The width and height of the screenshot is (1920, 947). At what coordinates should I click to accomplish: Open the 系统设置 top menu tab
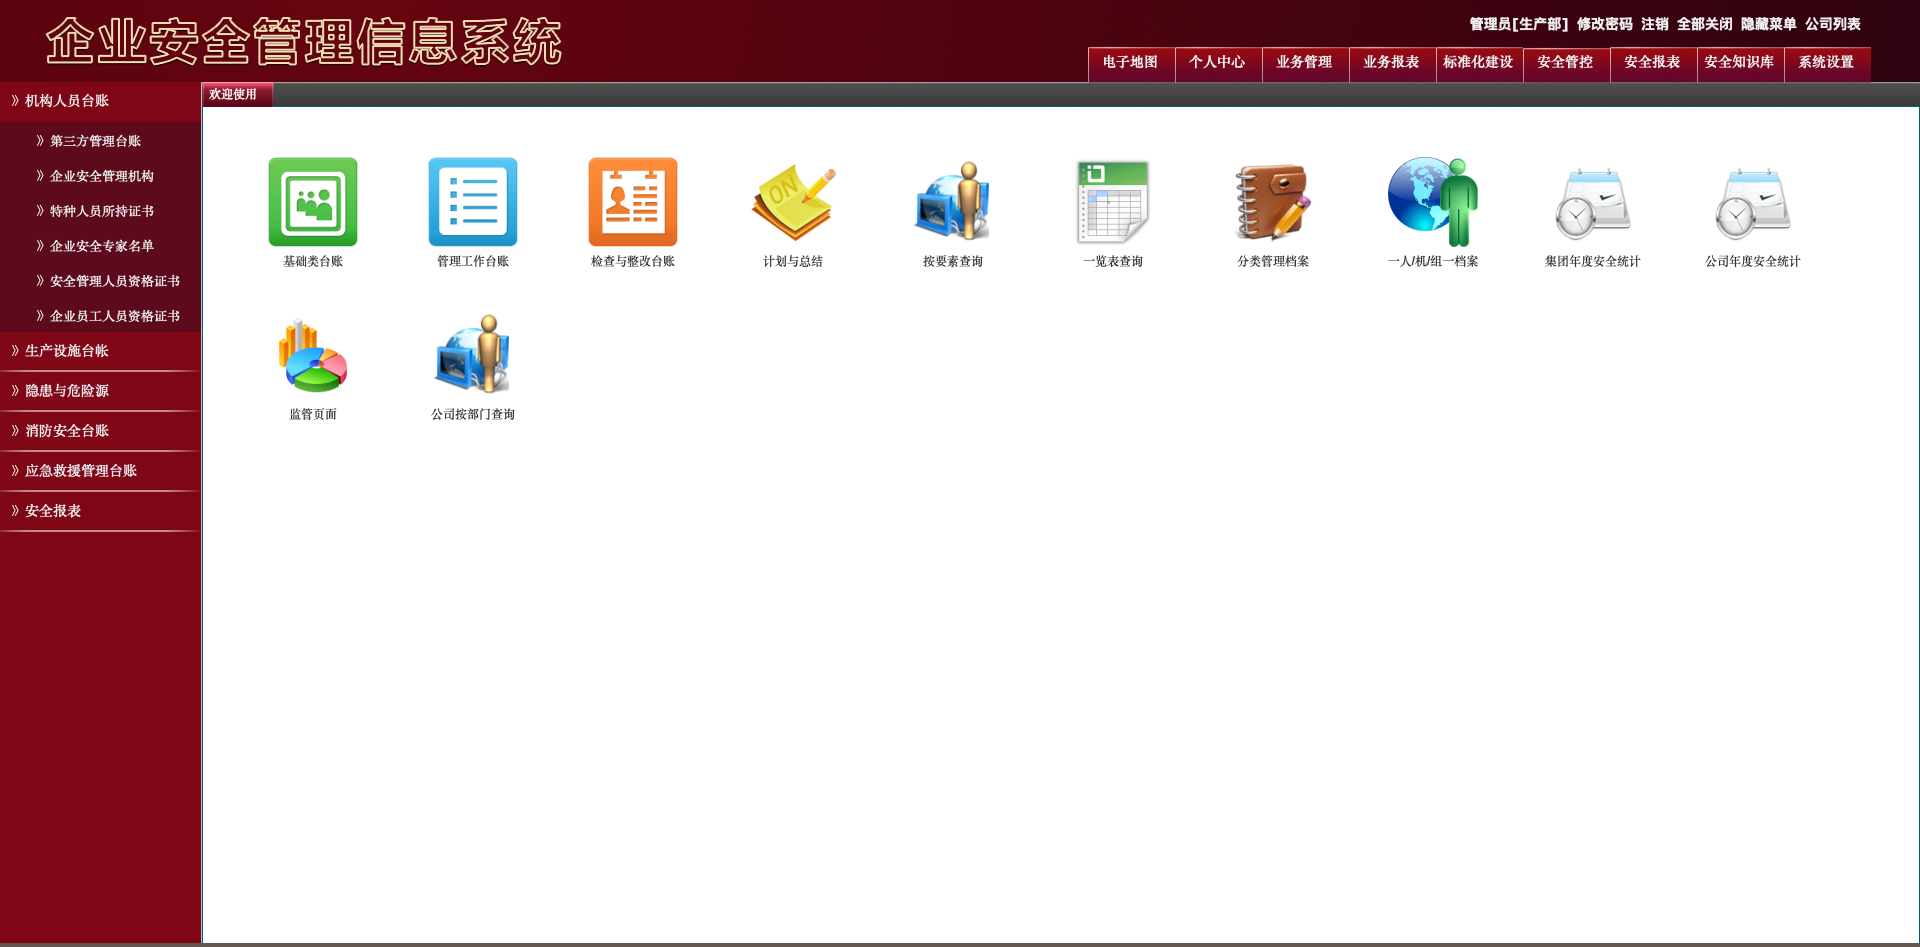(1826, 63)
